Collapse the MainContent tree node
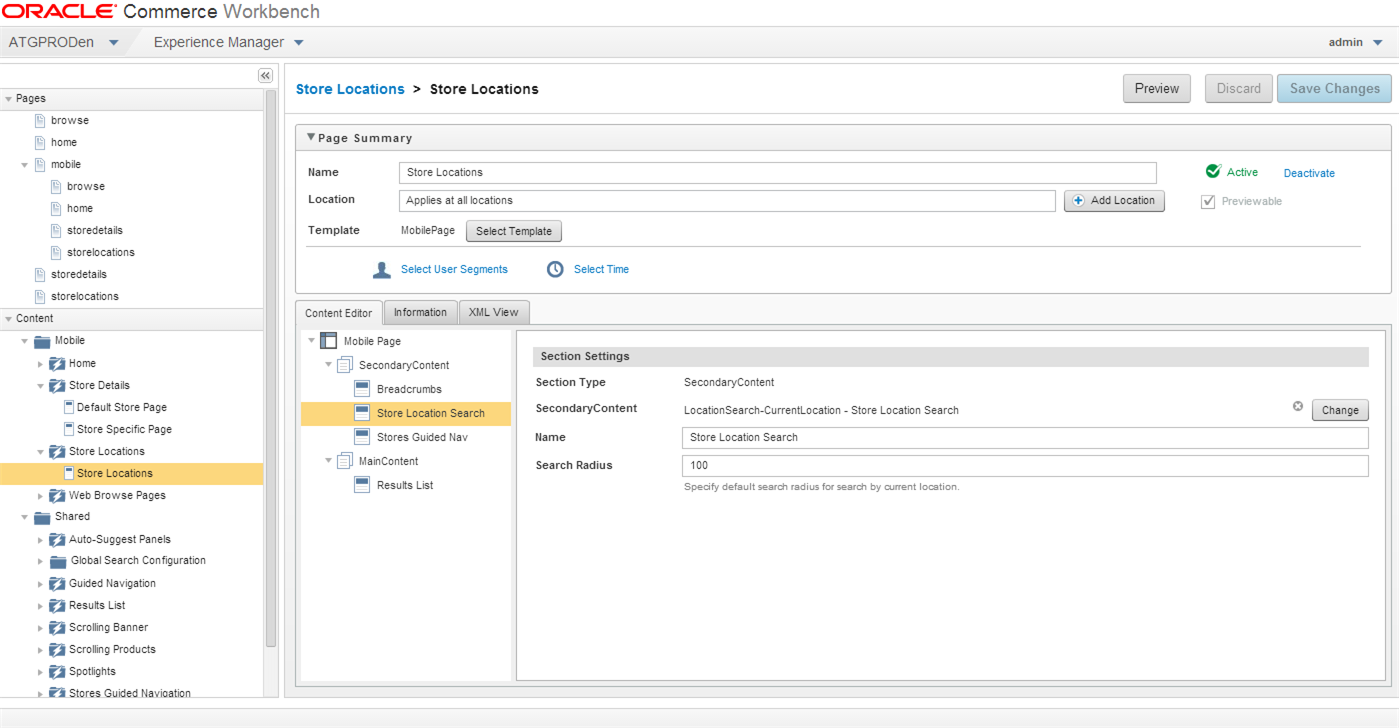1399x728 pixels. (x=329, y=461)
